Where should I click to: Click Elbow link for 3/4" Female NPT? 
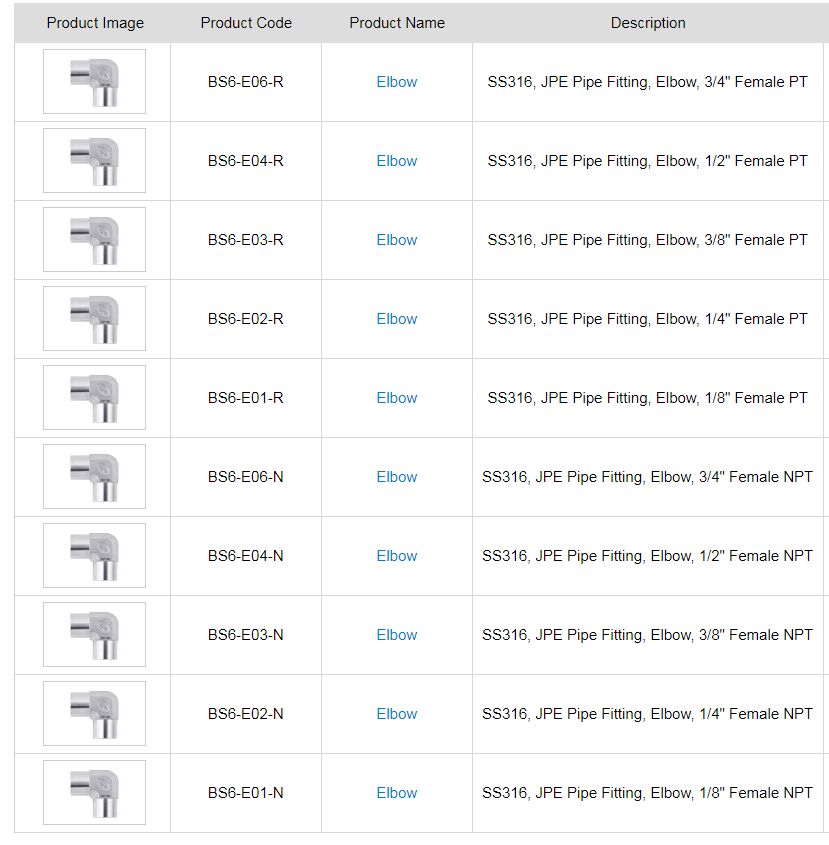[x=397, y=477]
